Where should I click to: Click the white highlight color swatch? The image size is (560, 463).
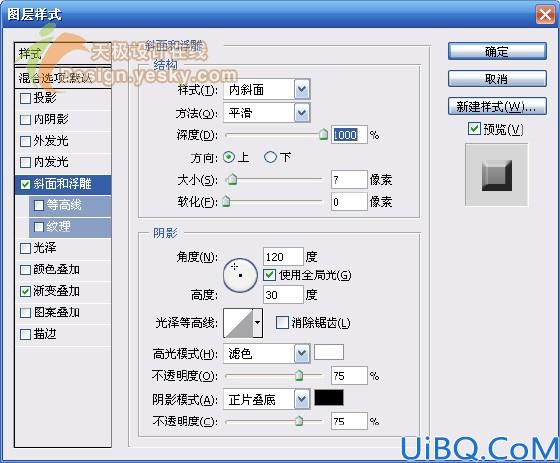click(x=329, y=352)
